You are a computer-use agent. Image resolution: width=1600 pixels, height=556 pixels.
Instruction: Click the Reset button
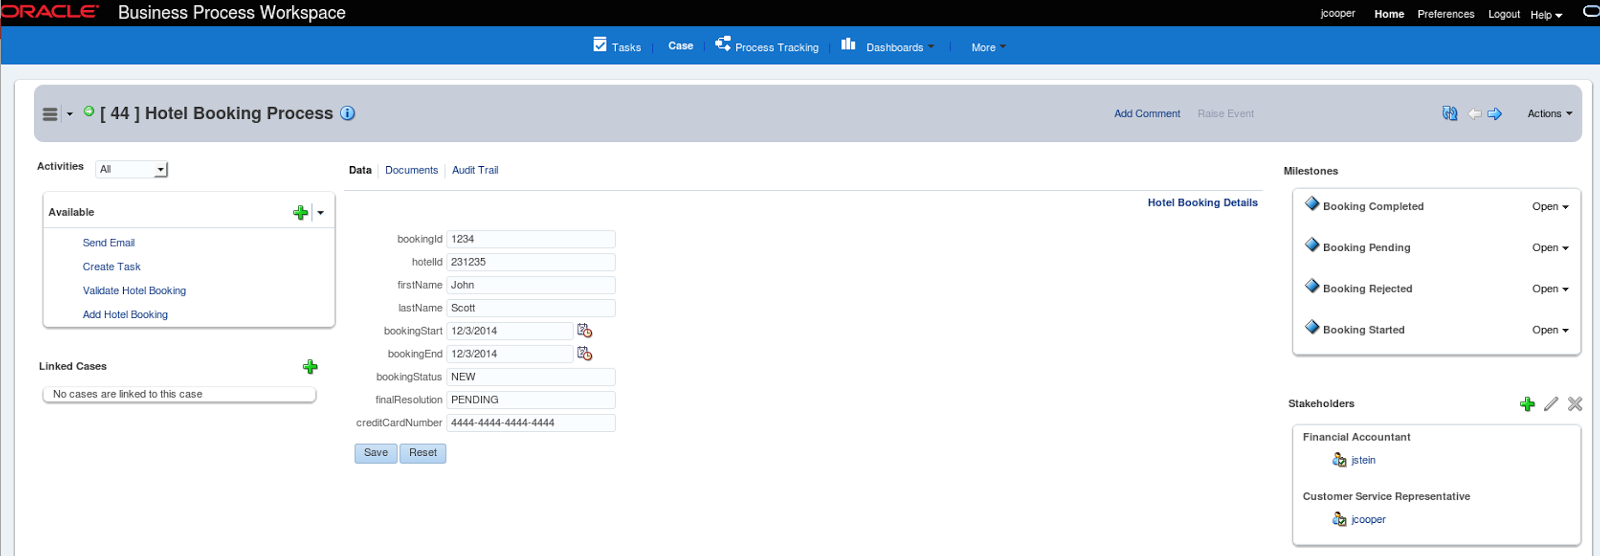(x=423, y=453)
